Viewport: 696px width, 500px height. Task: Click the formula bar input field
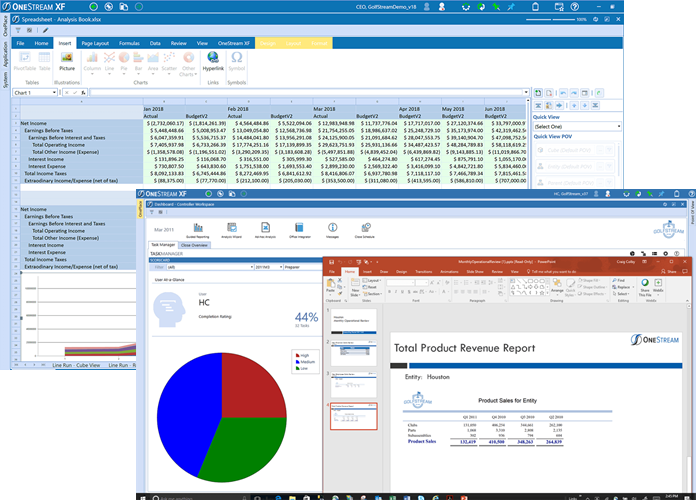[x=305, y=92]
